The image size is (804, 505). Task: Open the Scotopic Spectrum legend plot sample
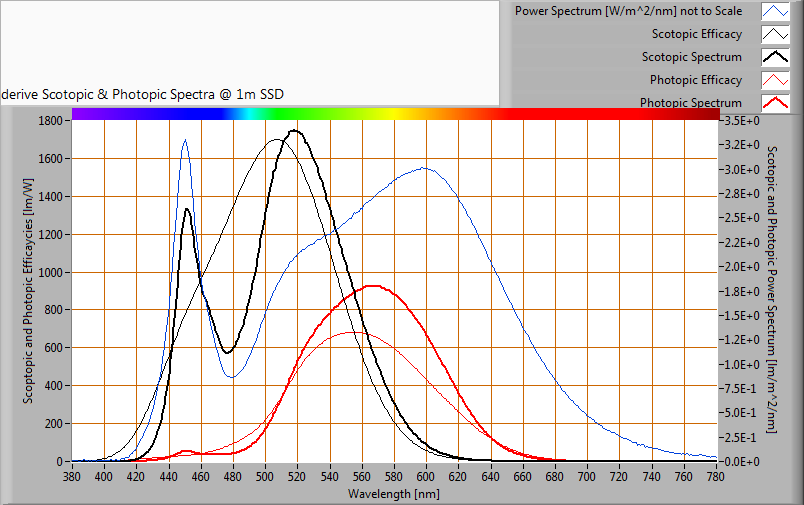click(x=776, y=57)
